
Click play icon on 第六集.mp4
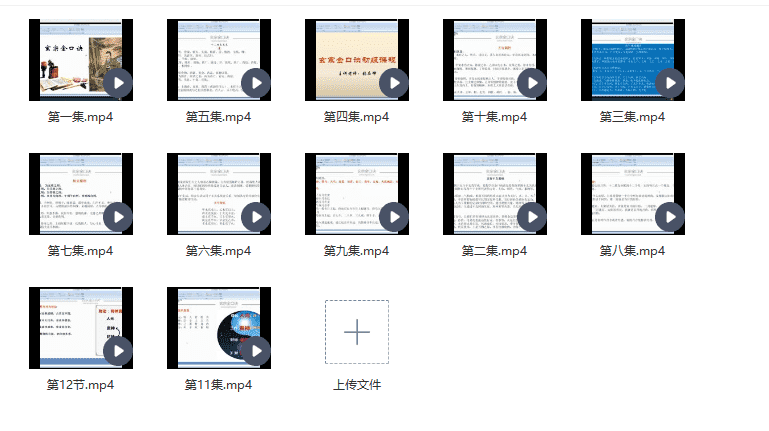[x=255, y=216]
